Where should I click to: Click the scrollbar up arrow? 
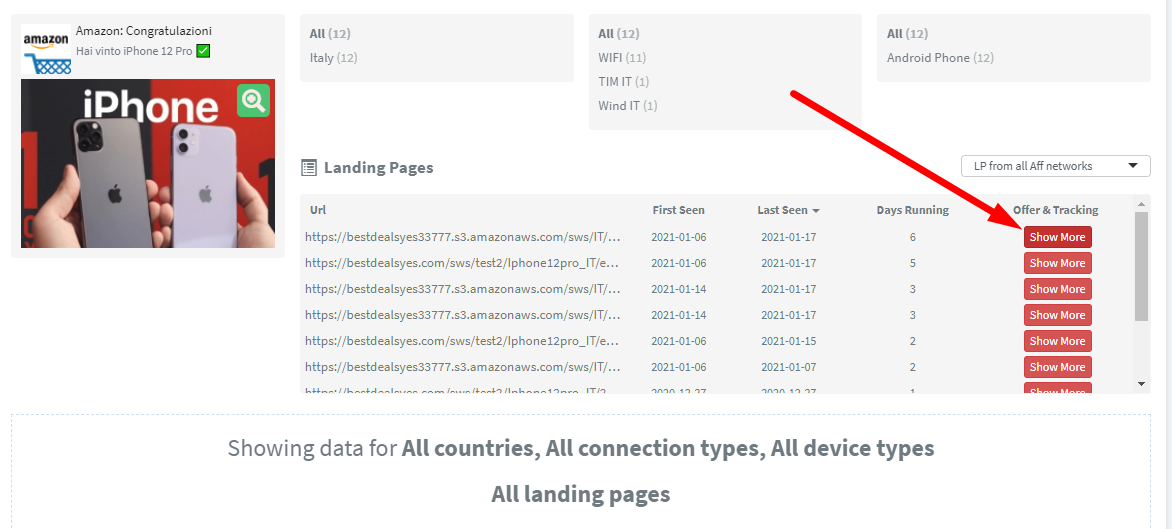[1141, 204]
